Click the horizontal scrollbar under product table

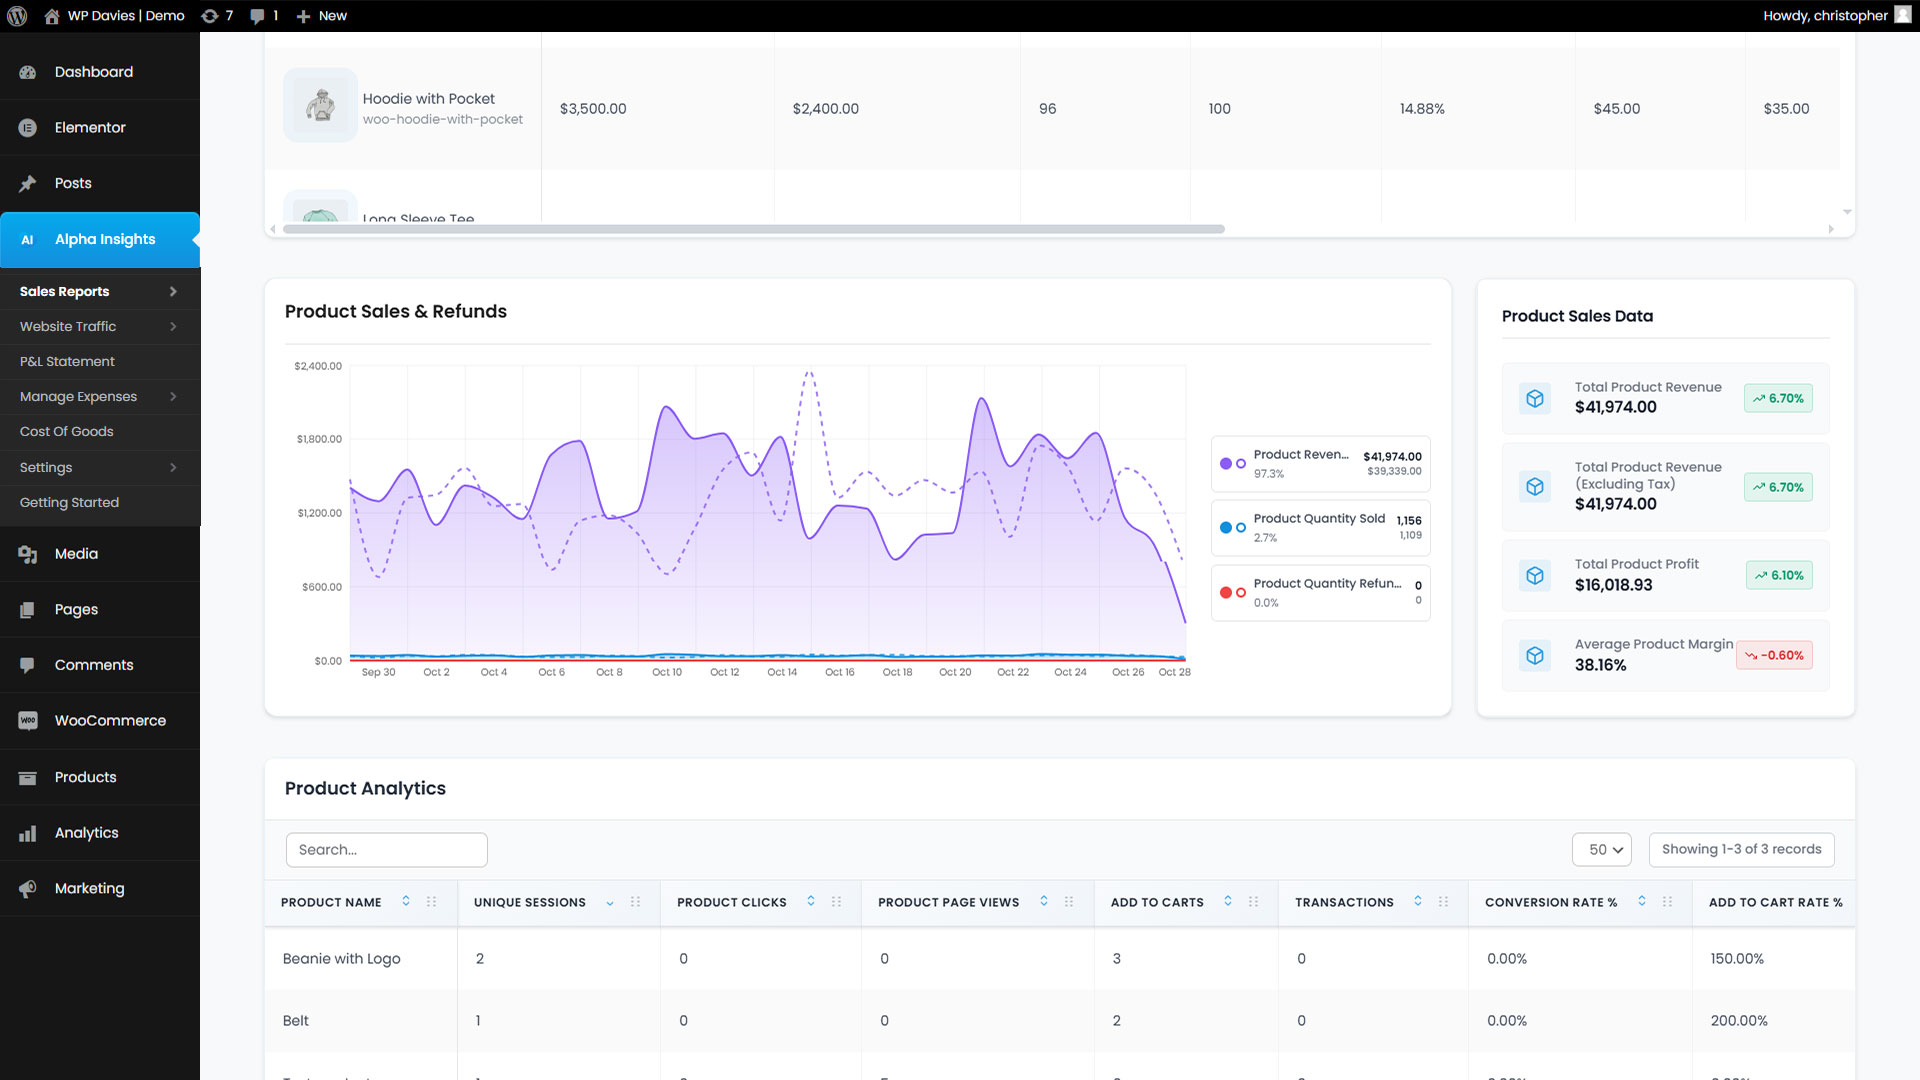click(x=753, y=229)
